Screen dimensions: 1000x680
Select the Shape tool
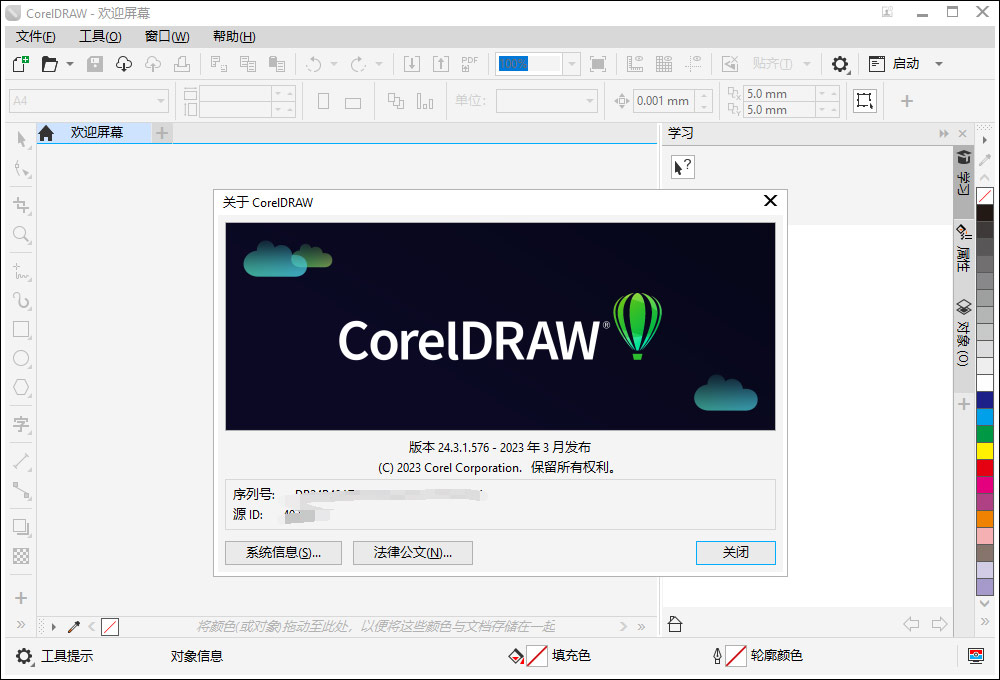(20, 170)
